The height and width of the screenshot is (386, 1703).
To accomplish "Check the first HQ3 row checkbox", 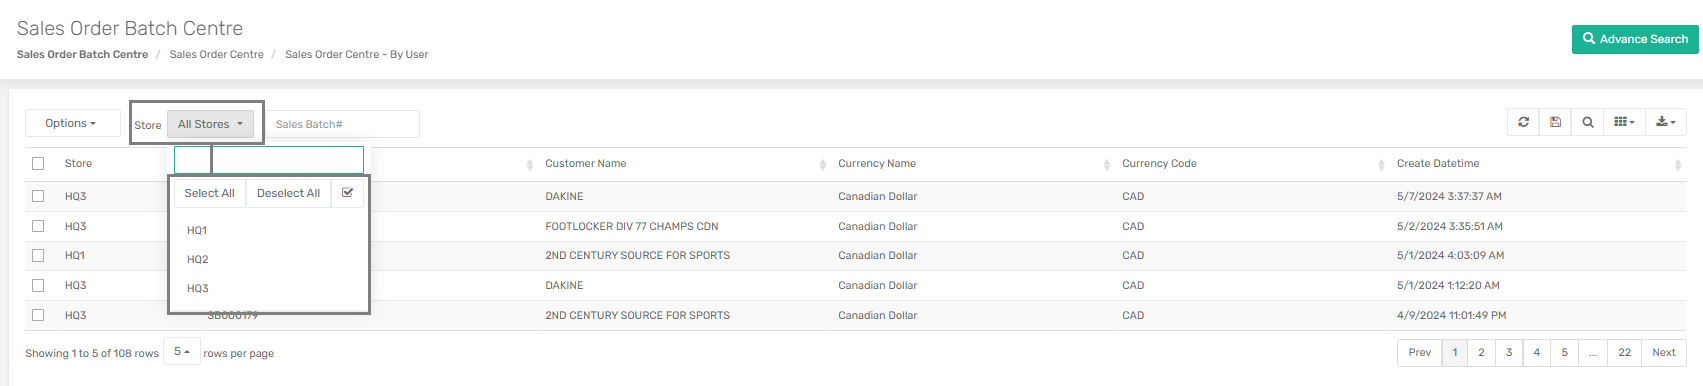I will click(38, 196).
